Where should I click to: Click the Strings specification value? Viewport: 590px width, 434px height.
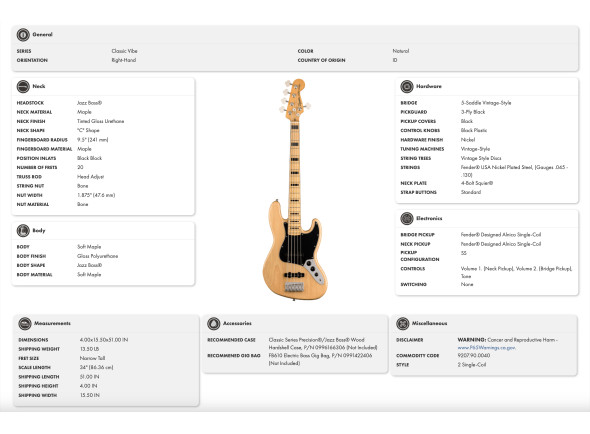(514, 171)
